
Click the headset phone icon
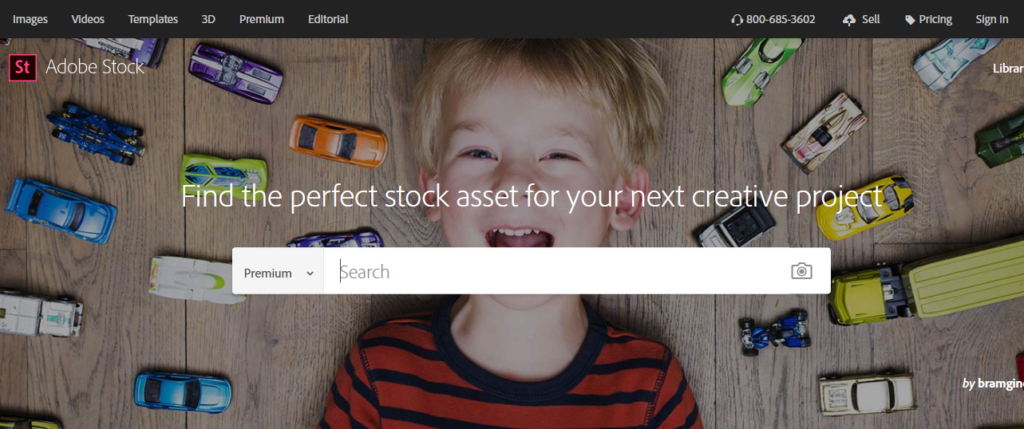[737, 20]
